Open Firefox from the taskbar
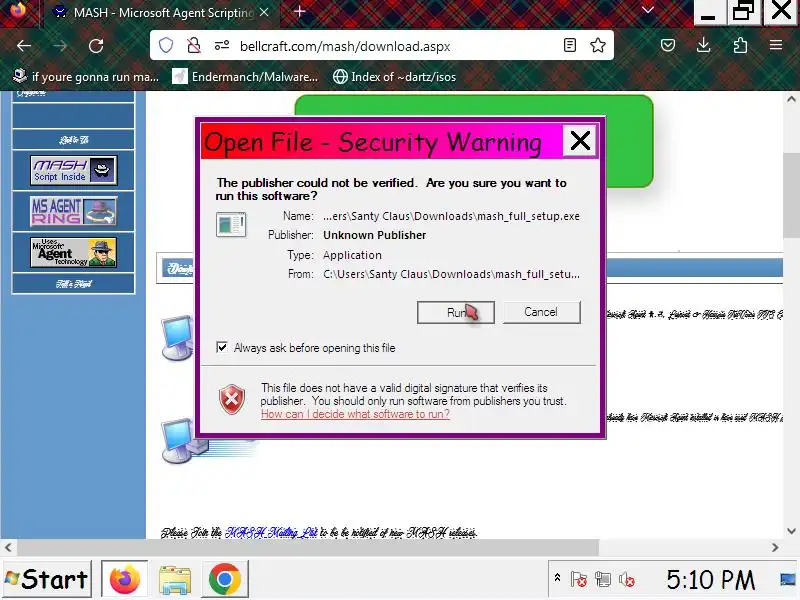800x600 pixels. [x=124, y=579]
